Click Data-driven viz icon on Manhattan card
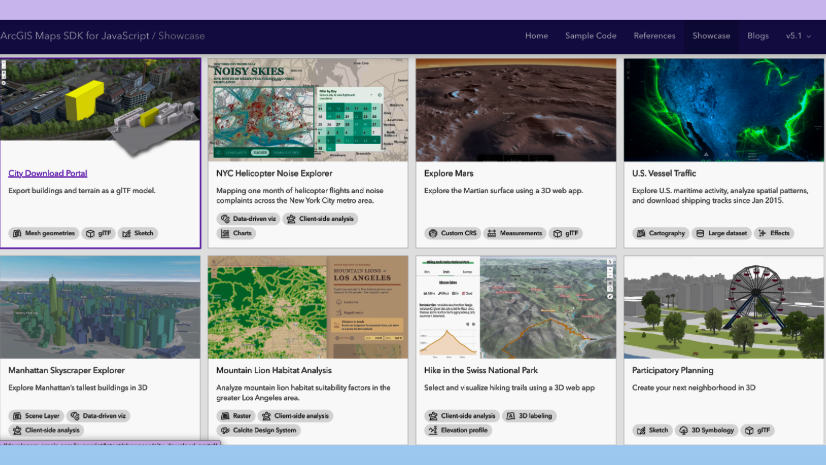 pyautogui.click(x=75, y=416)
